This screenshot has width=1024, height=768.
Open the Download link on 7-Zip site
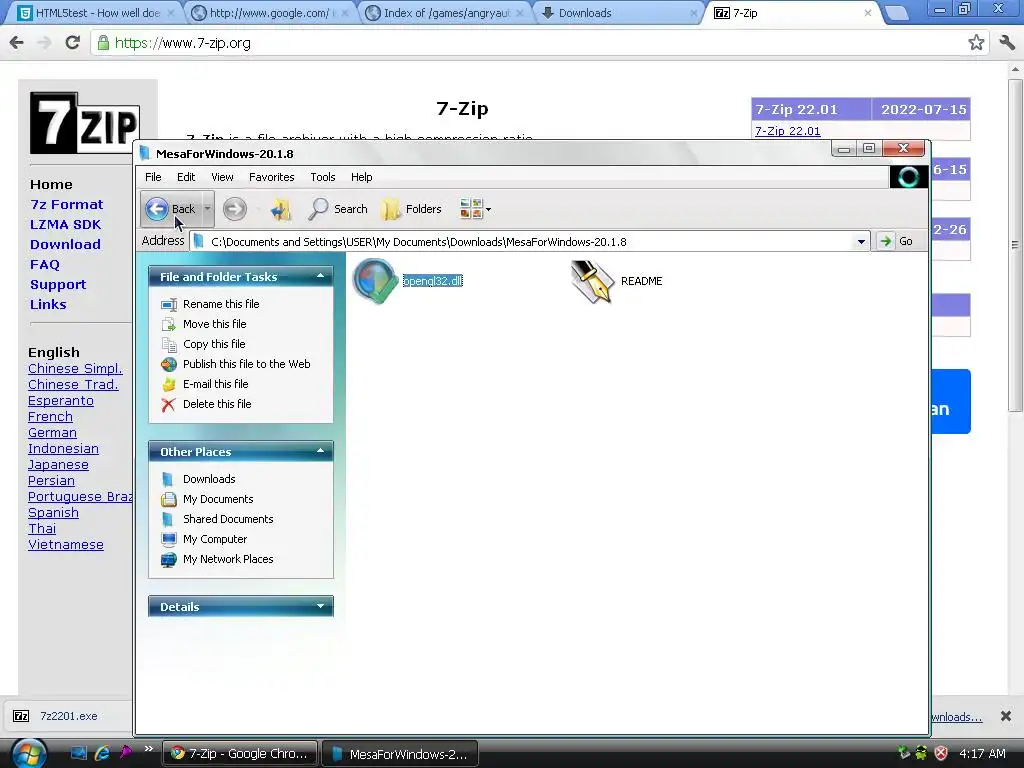(x=65, y=244)
